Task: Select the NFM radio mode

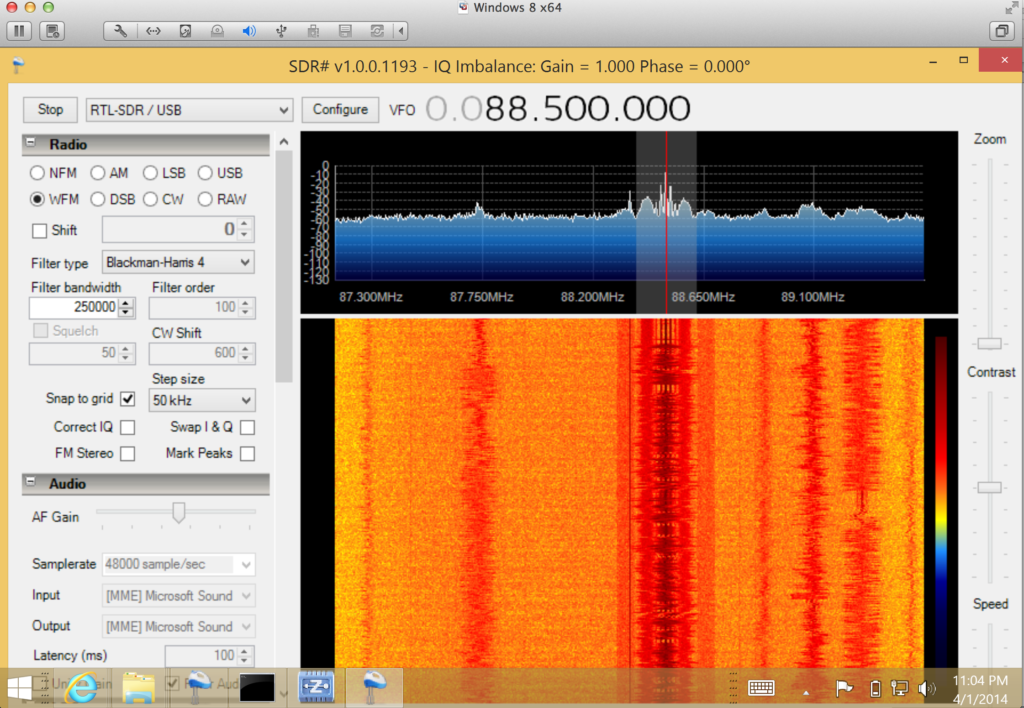Action: point(37,173)
